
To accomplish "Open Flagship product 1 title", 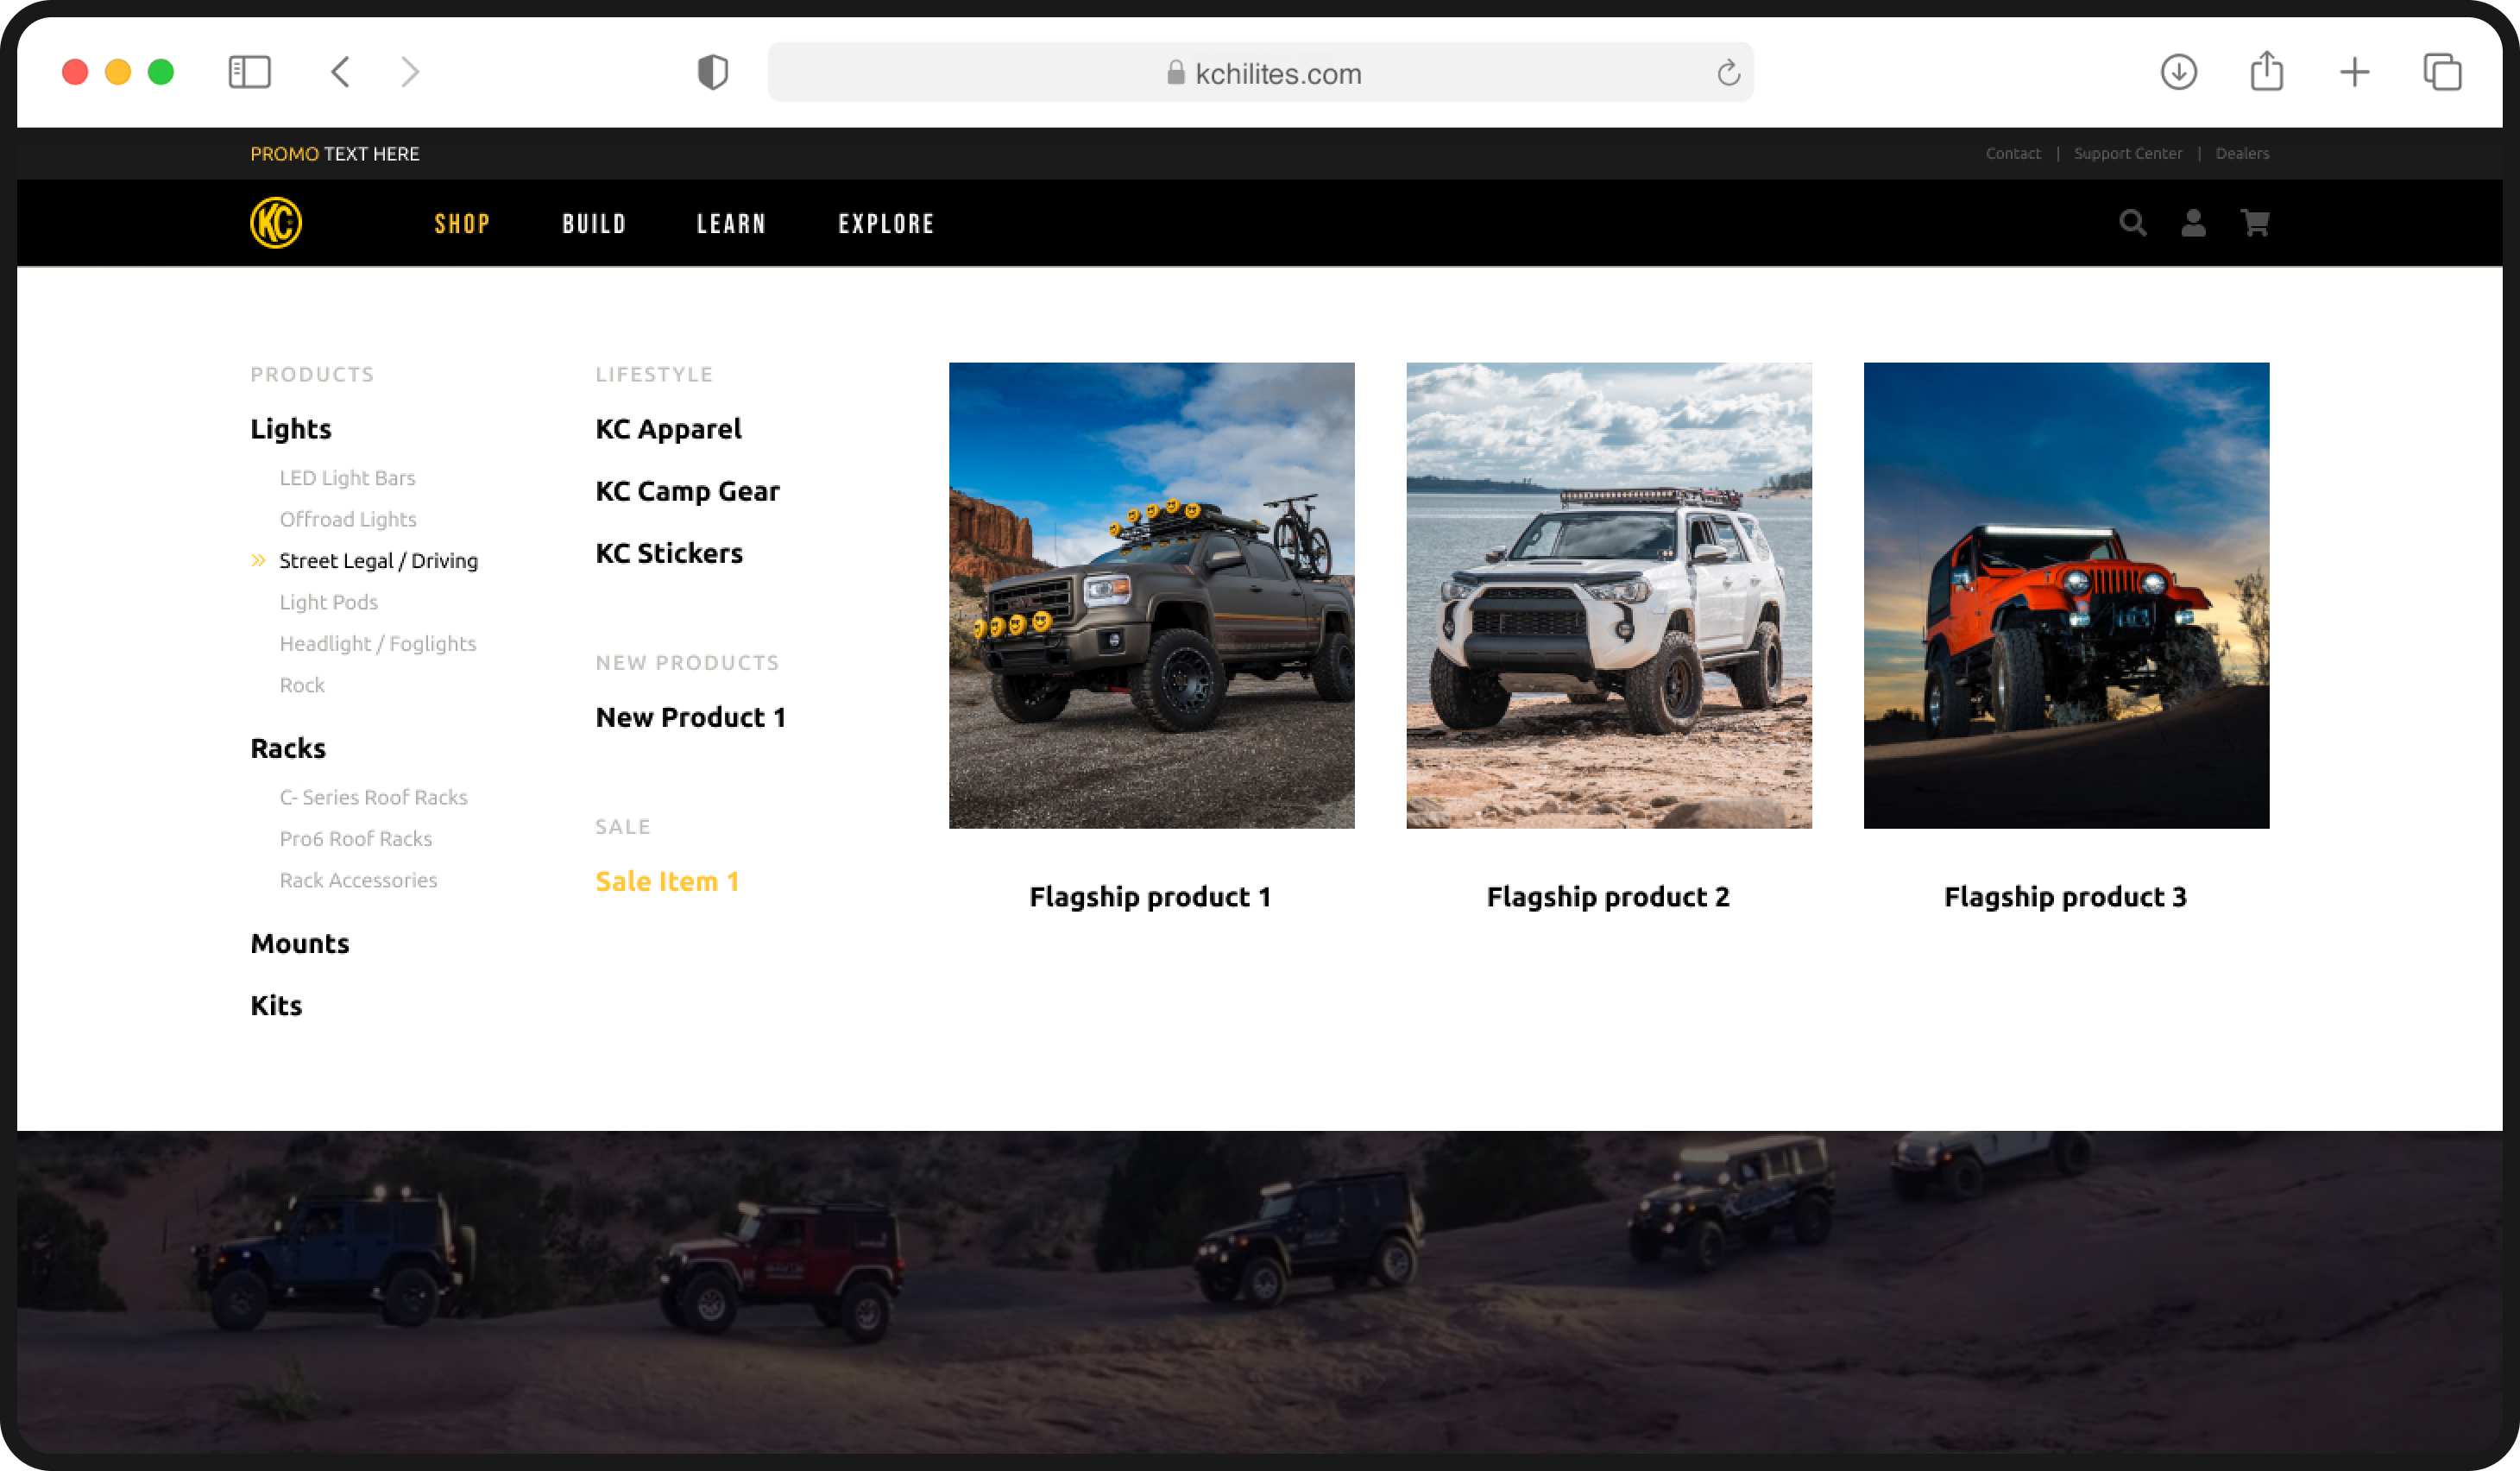I will coord(1150,897).
